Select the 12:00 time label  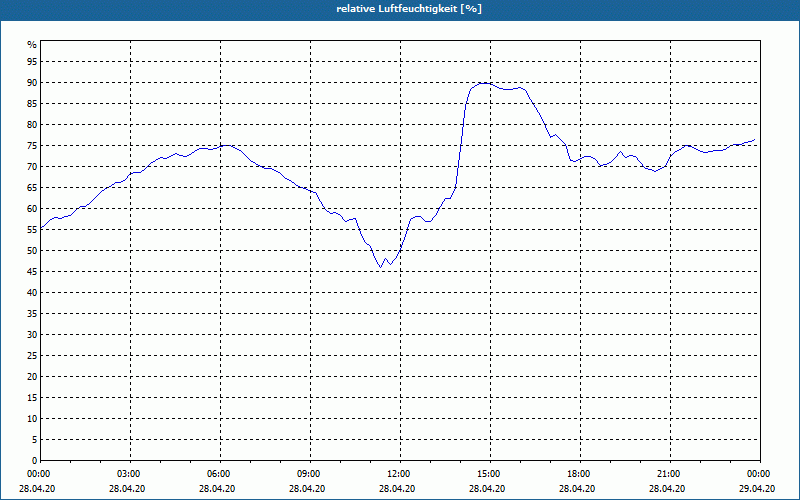point(397,474)
